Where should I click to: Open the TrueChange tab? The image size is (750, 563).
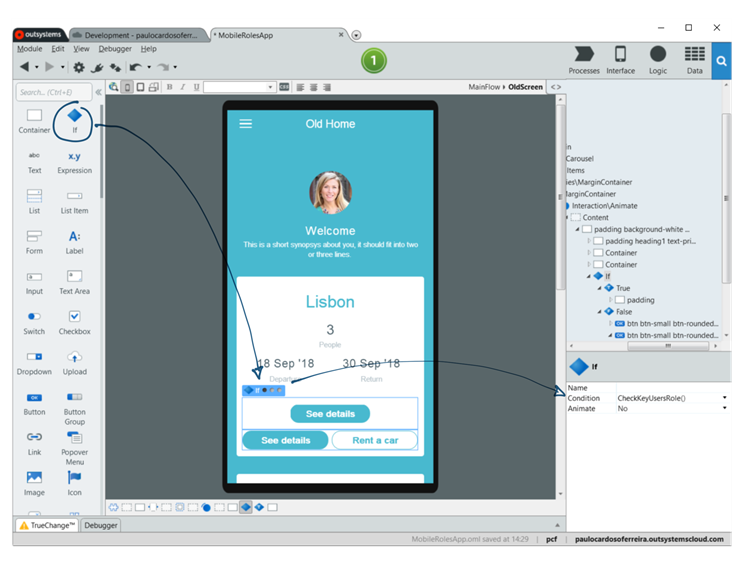point(47,525)
